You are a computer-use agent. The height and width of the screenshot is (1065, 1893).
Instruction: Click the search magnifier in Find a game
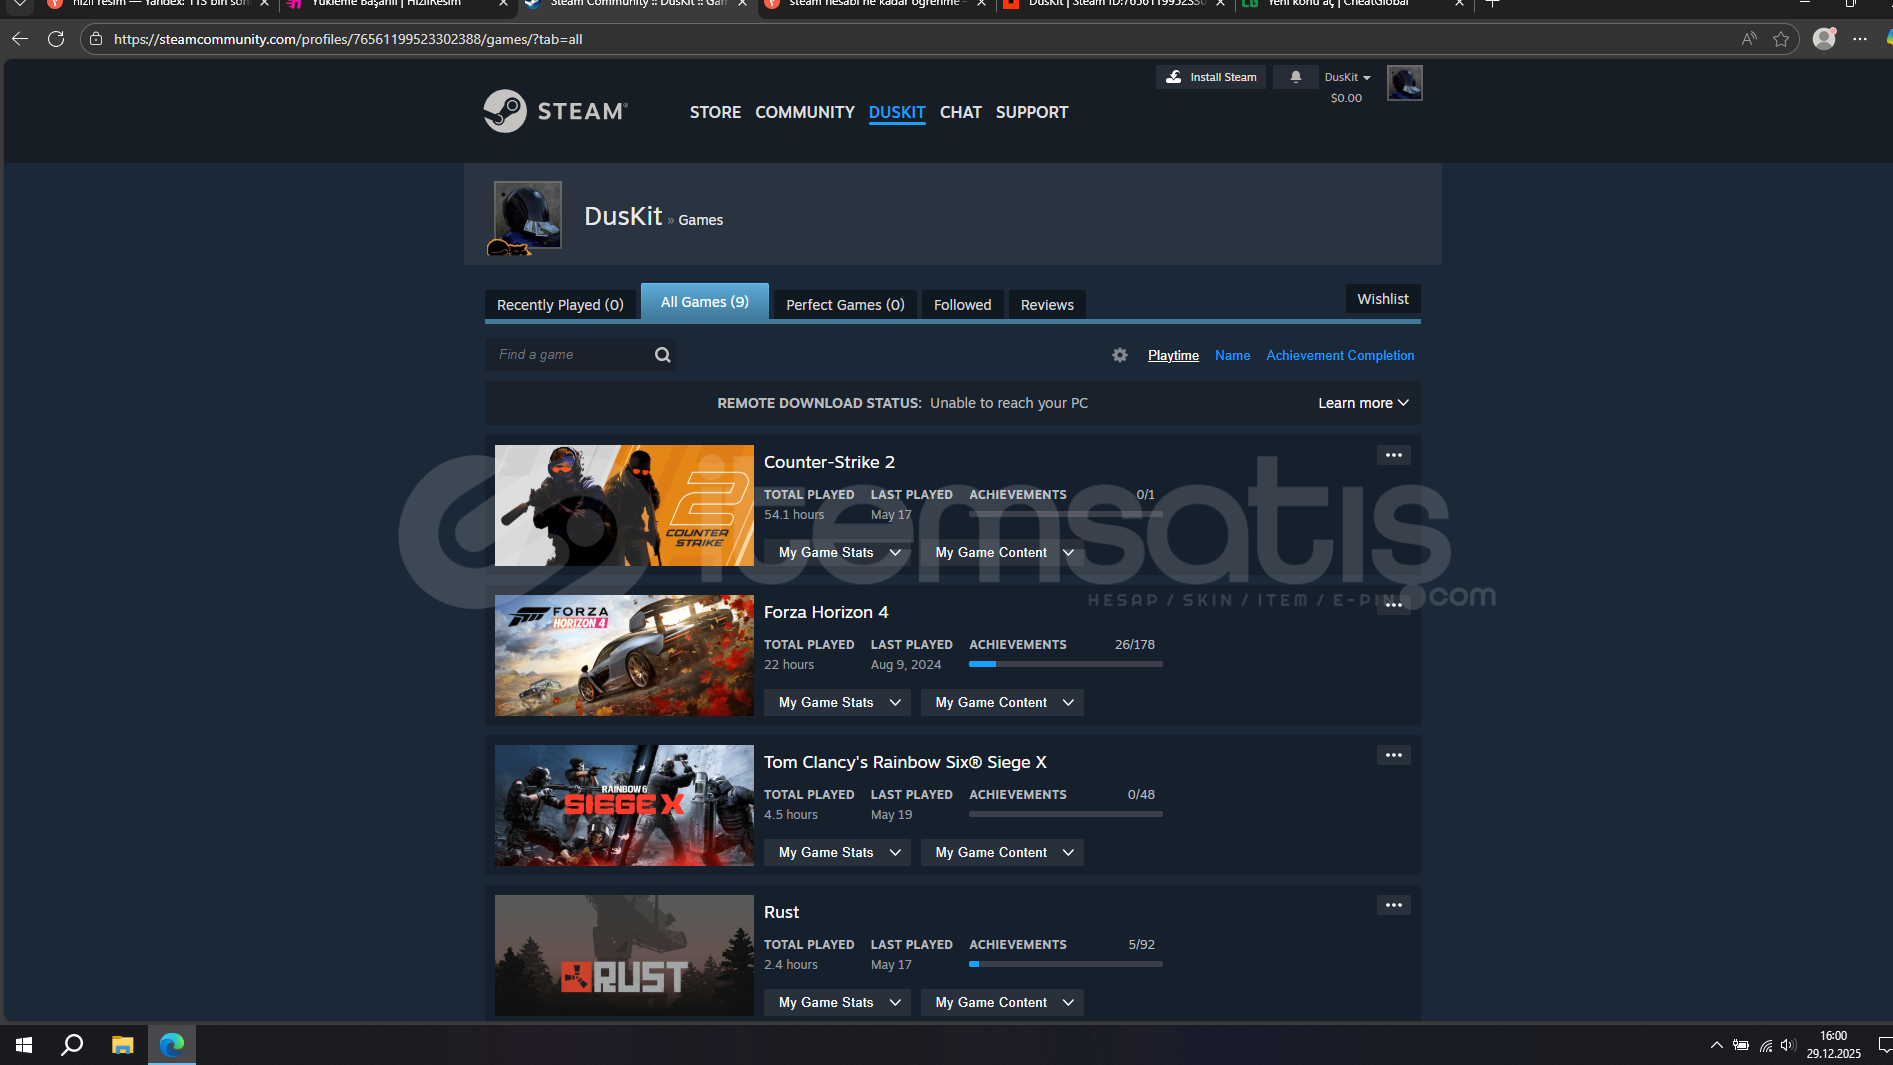pos(662,355)
